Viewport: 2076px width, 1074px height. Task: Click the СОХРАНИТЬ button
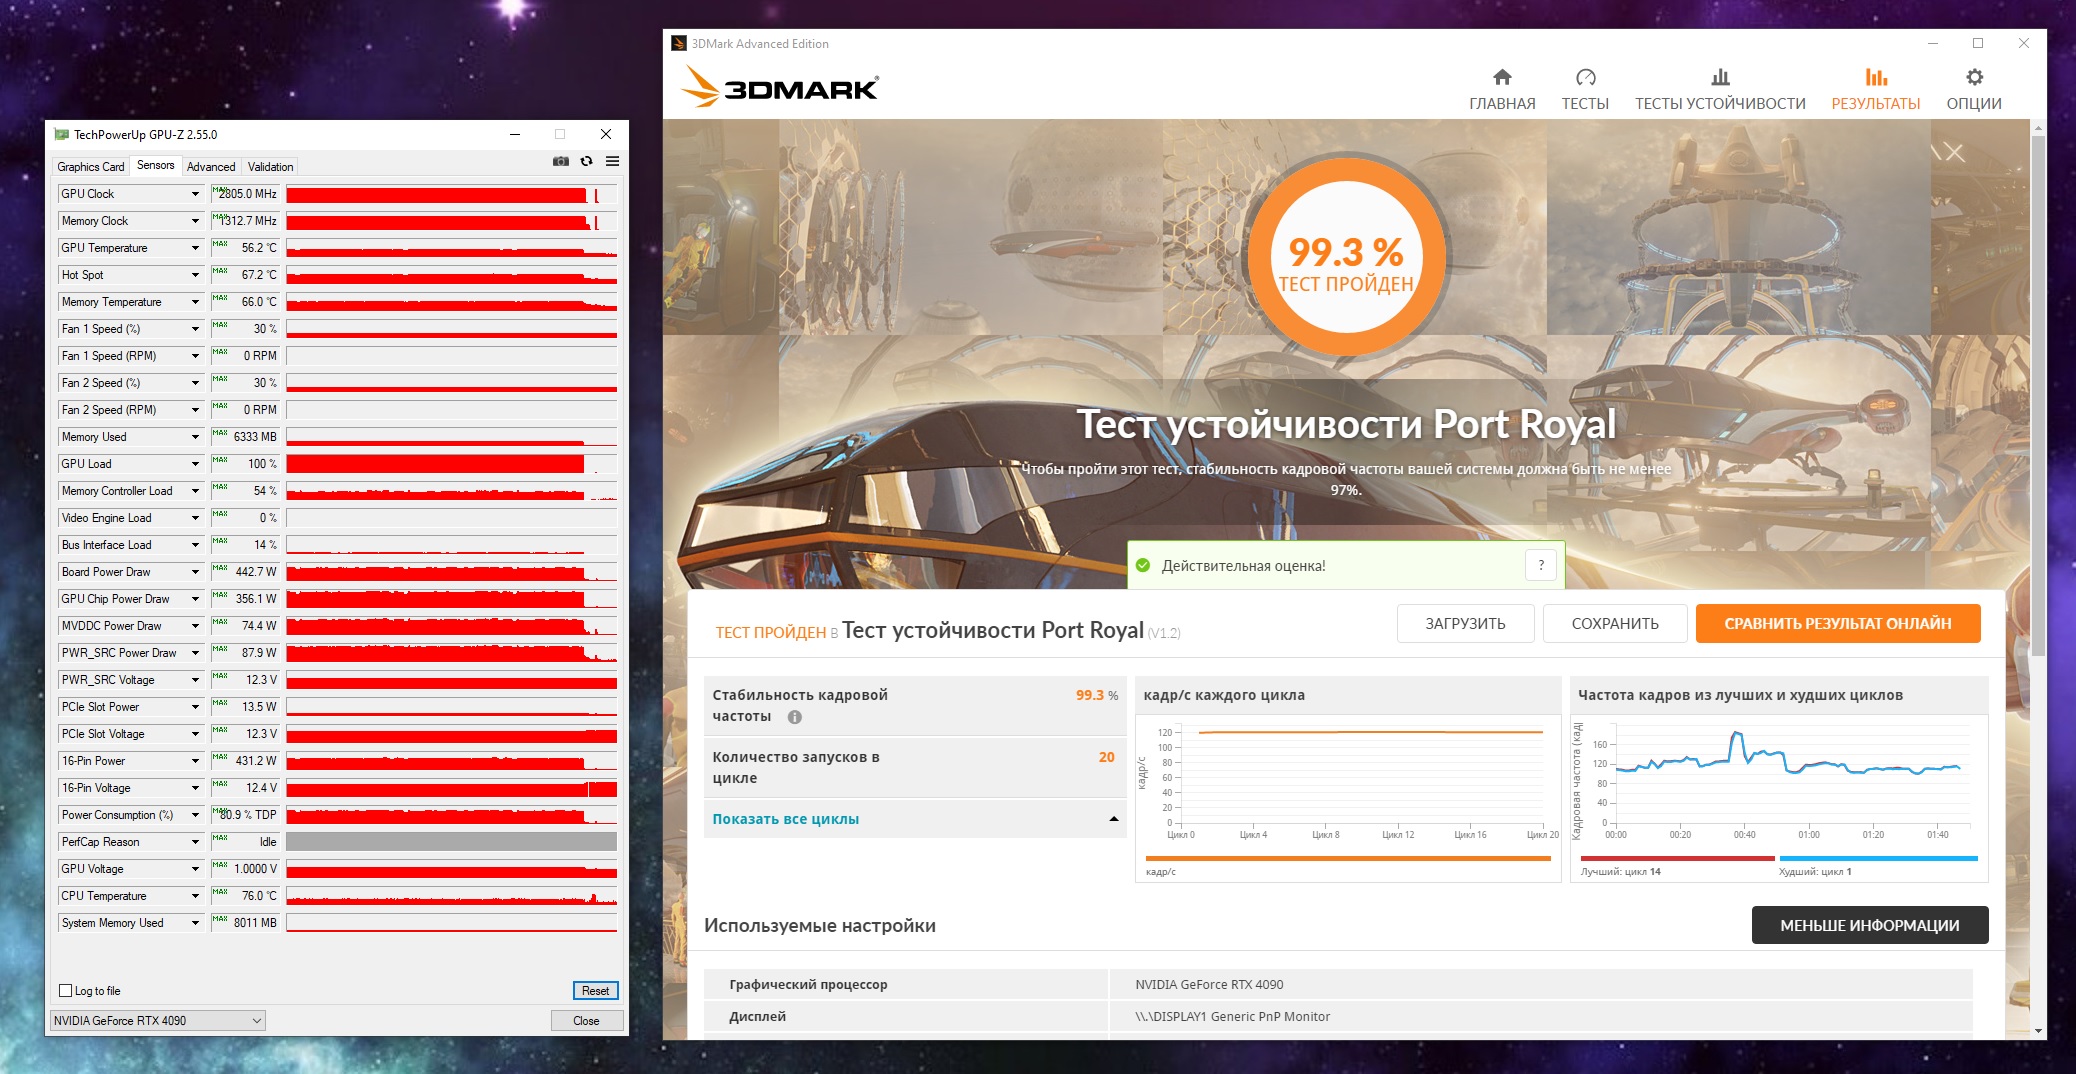(1615, 624)
